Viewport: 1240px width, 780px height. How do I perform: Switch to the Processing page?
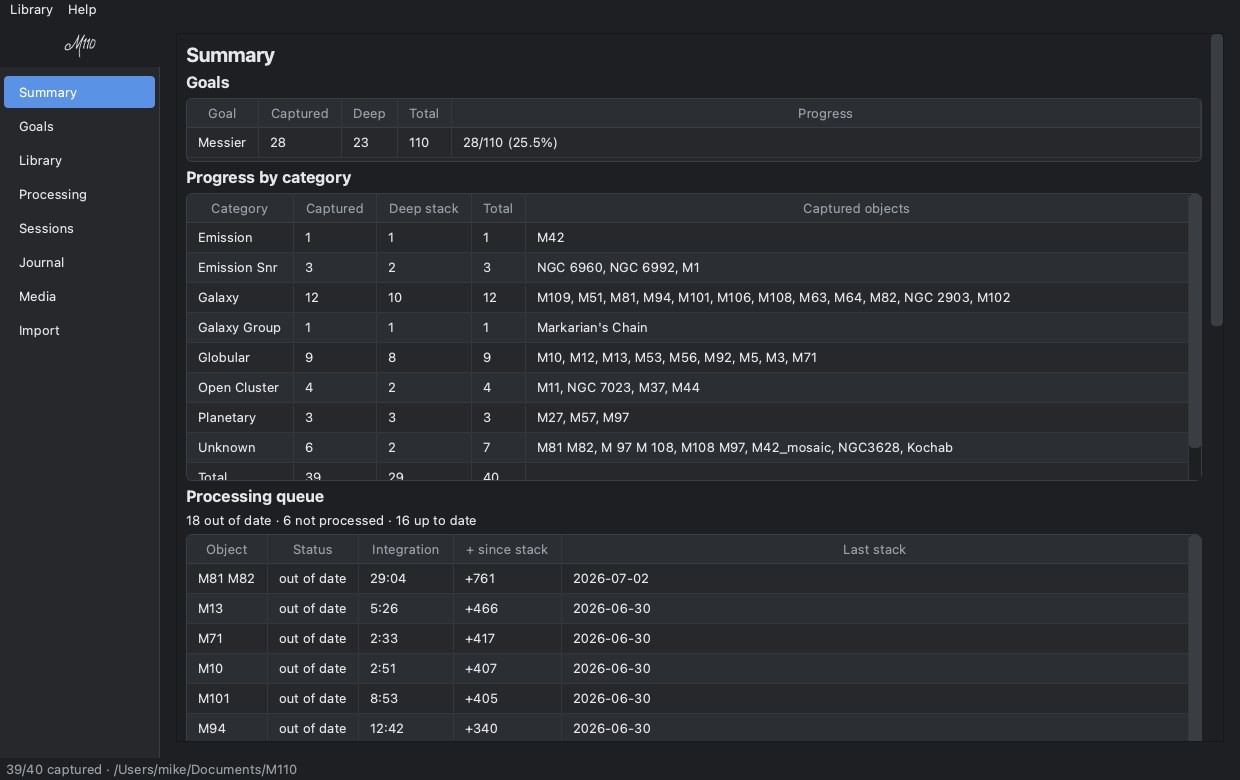[x=79, y=194]
